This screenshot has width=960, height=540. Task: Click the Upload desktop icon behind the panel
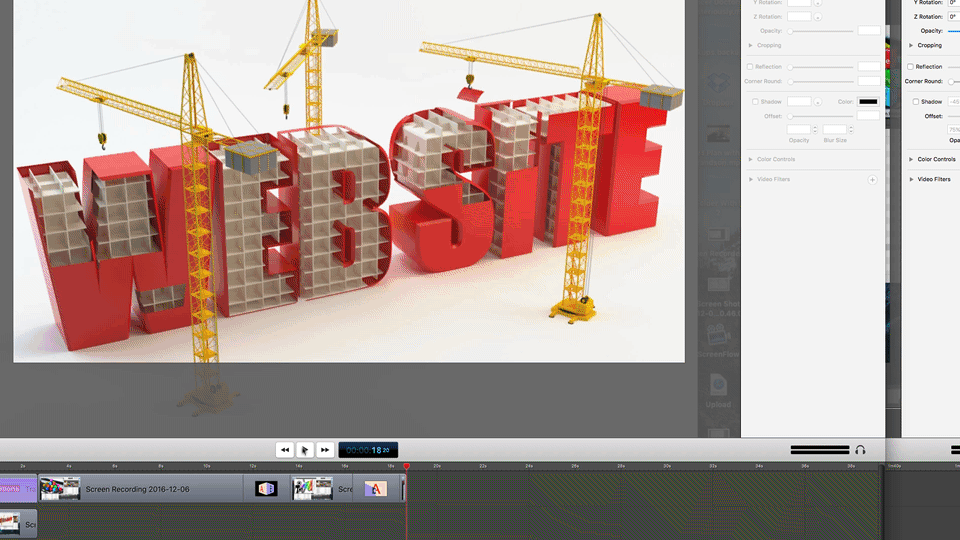click(718, 392)
